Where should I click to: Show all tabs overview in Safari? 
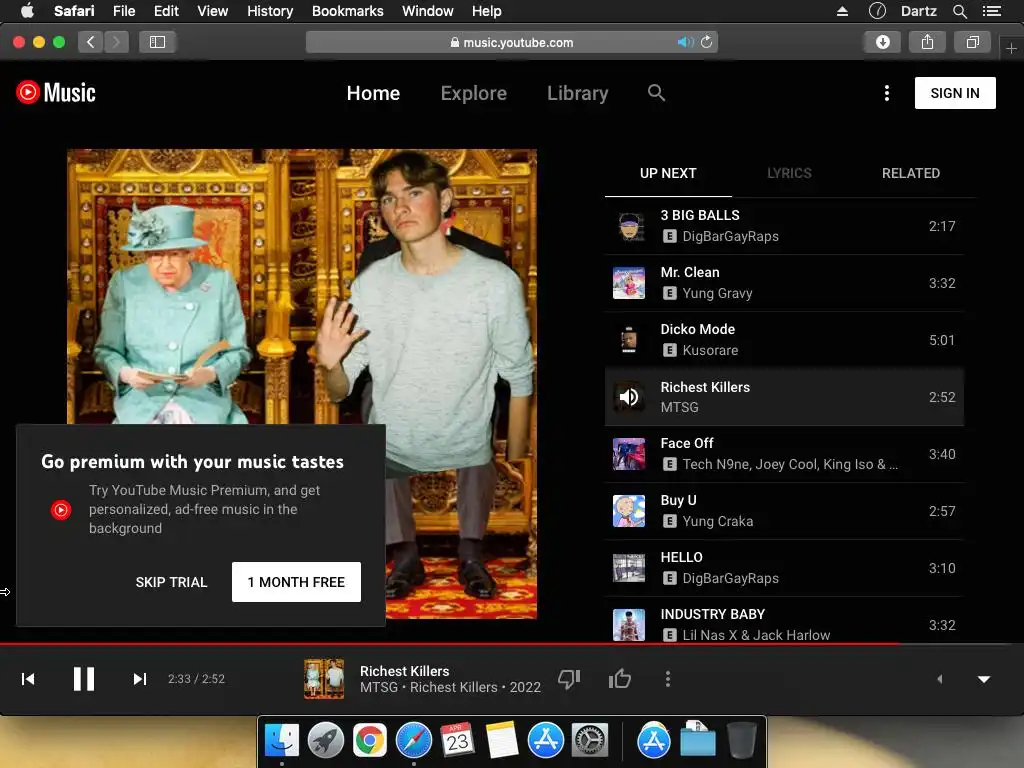point(972,42)
